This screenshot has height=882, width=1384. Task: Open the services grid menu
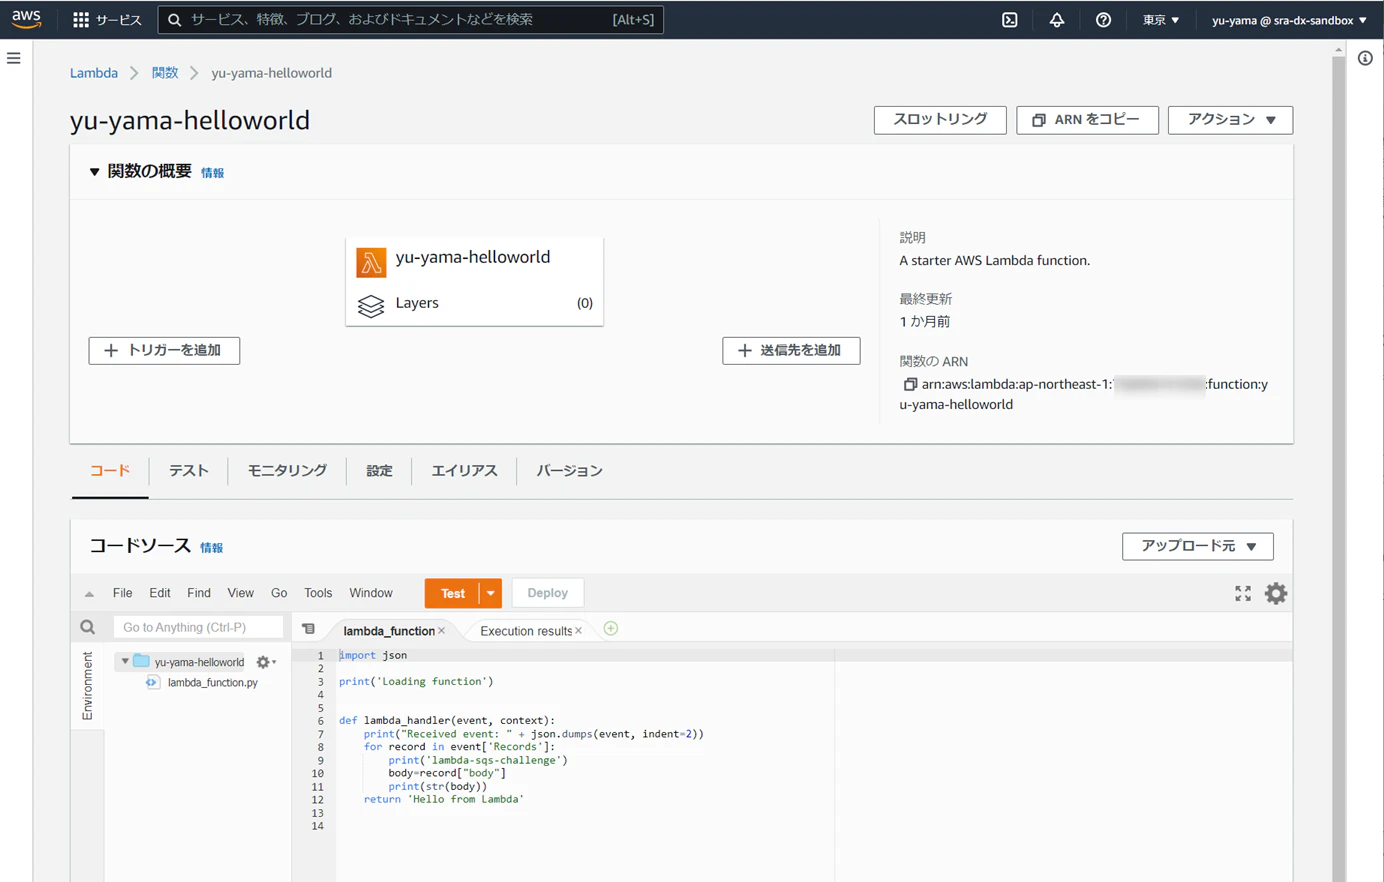pos(81,20)
